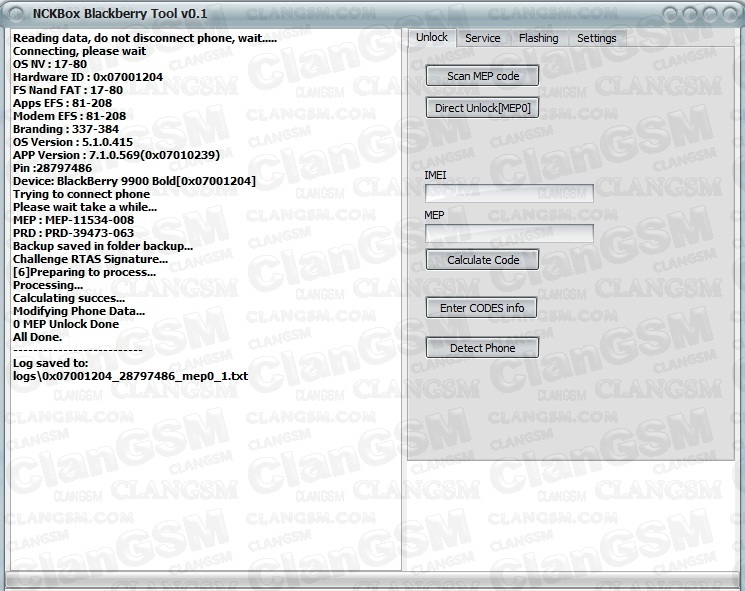Screen dimensions: 745x591
Task: Open Enter CODES info
Action: tap(481, 308)
